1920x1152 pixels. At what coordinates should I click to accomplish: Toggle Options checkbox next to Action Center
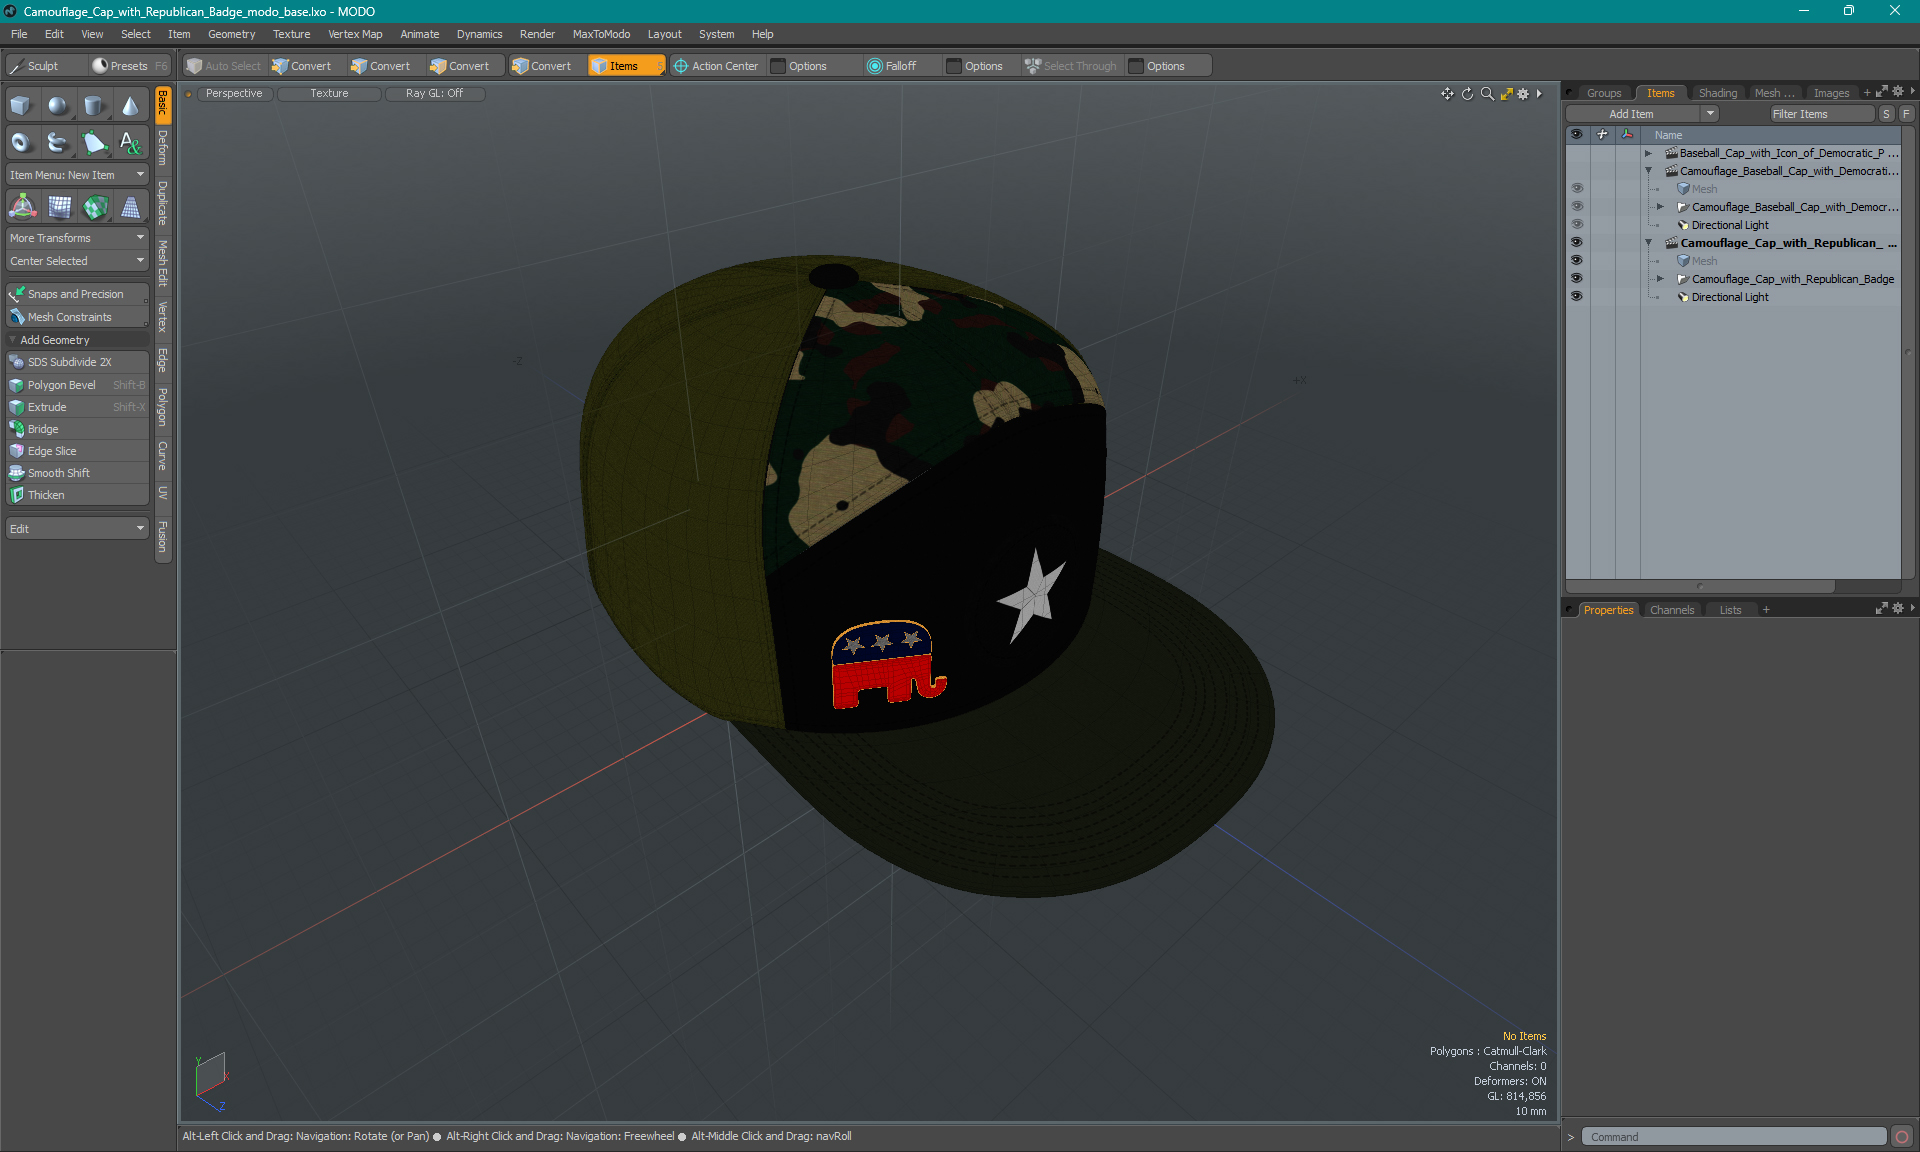[778, 66]
